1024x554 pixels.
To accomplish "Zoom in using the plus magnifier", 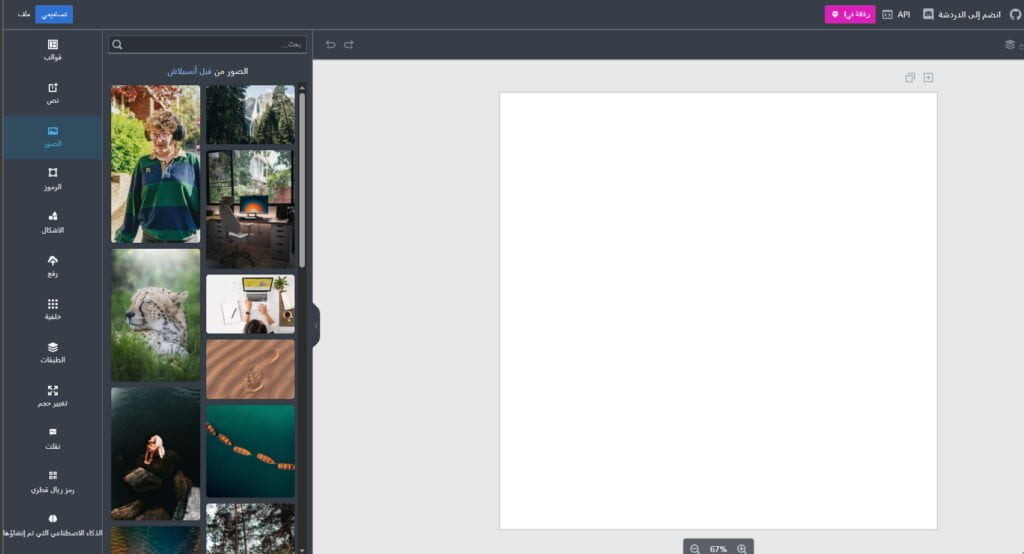I will tap(742, 549).
